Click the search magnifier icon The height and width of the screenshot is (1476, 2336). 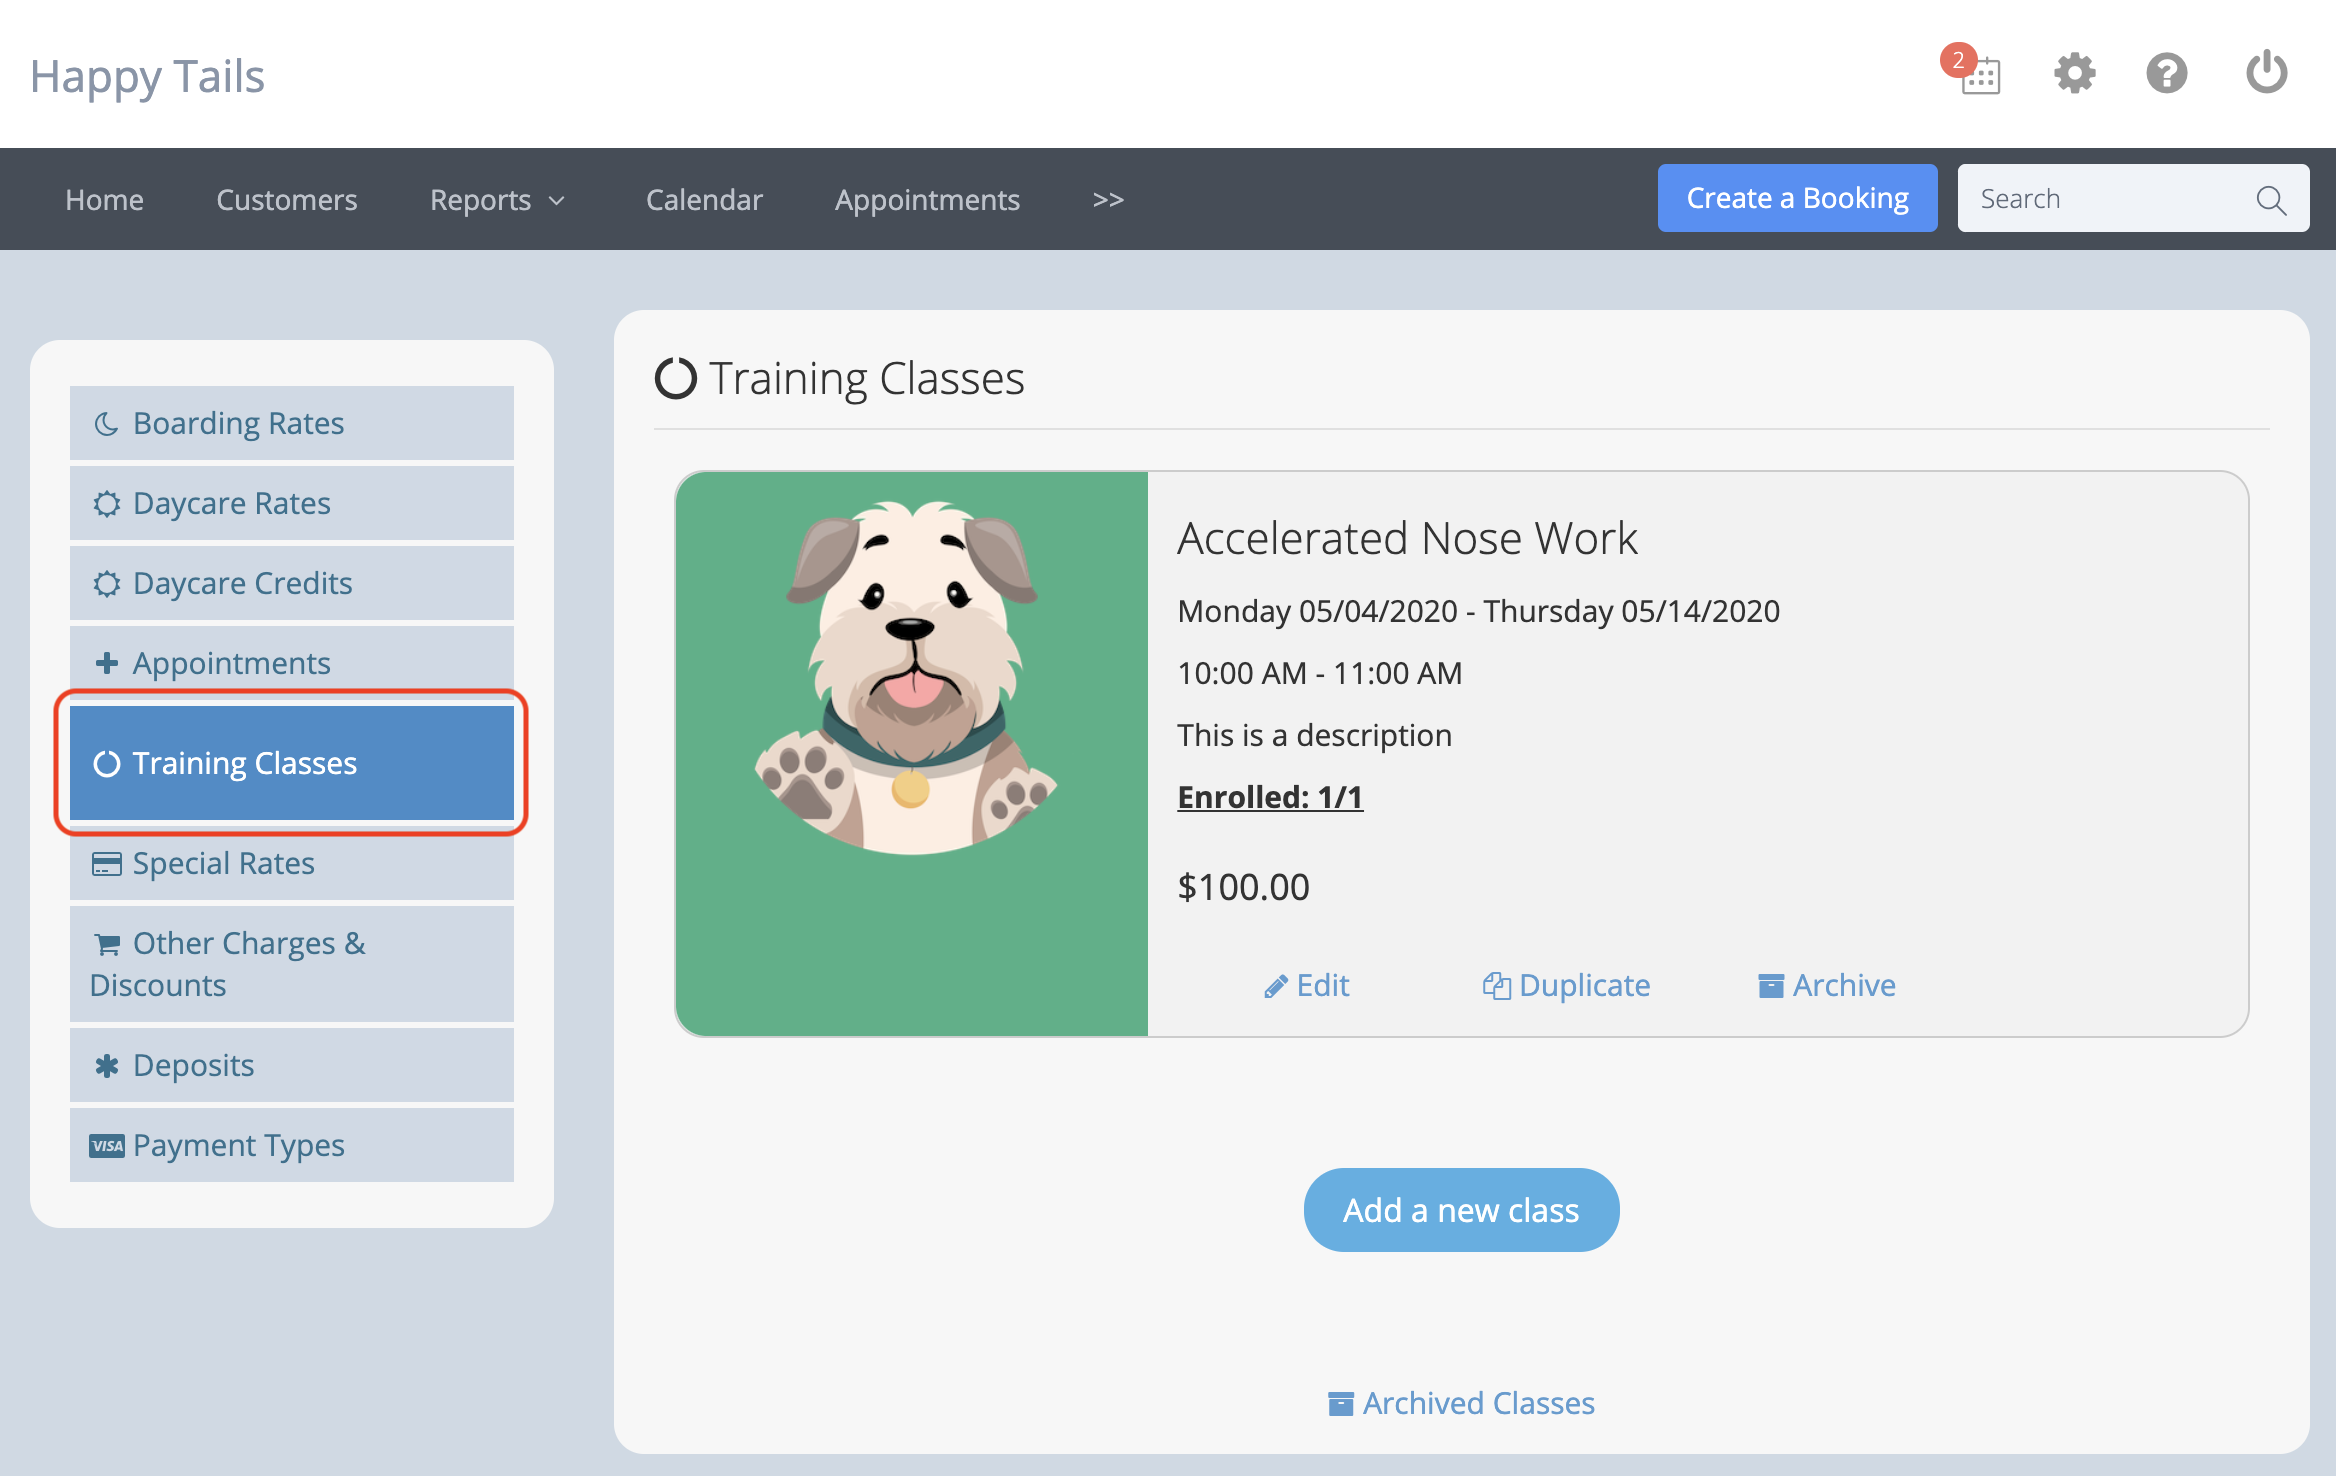(x=2271, y=200)
